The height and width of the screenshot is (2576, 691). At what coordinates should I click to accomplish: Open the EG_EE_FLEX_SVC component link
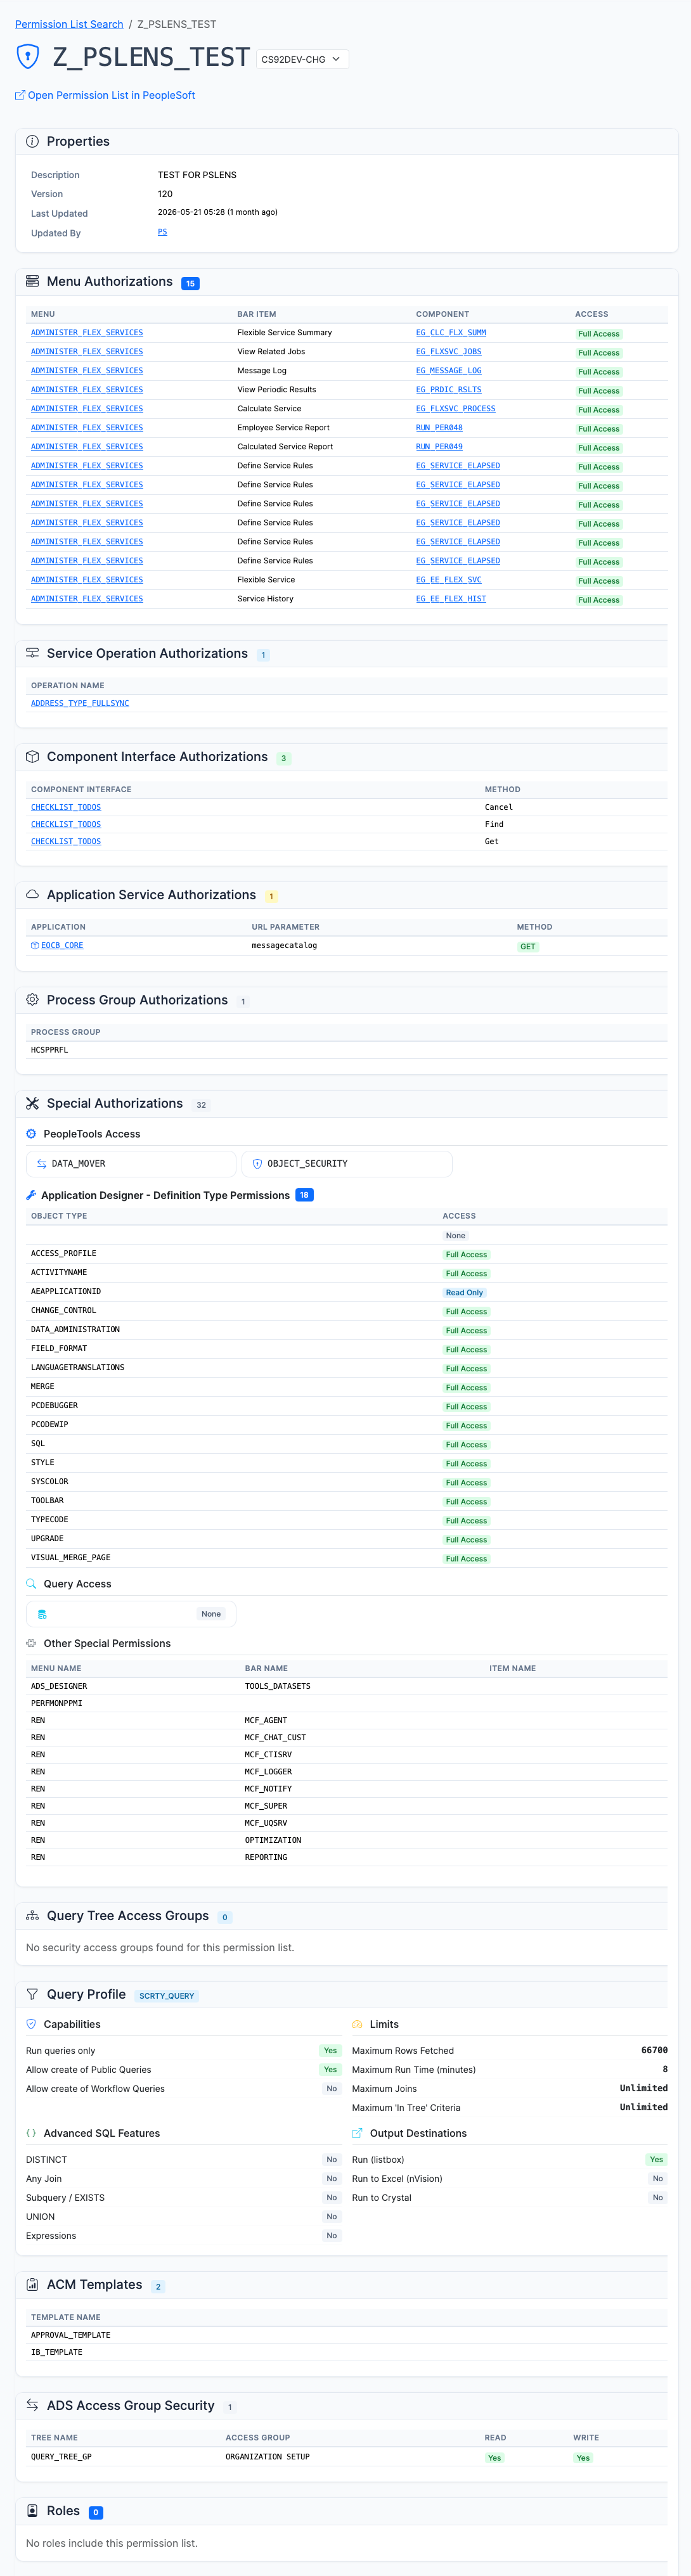tap(448, 579)
